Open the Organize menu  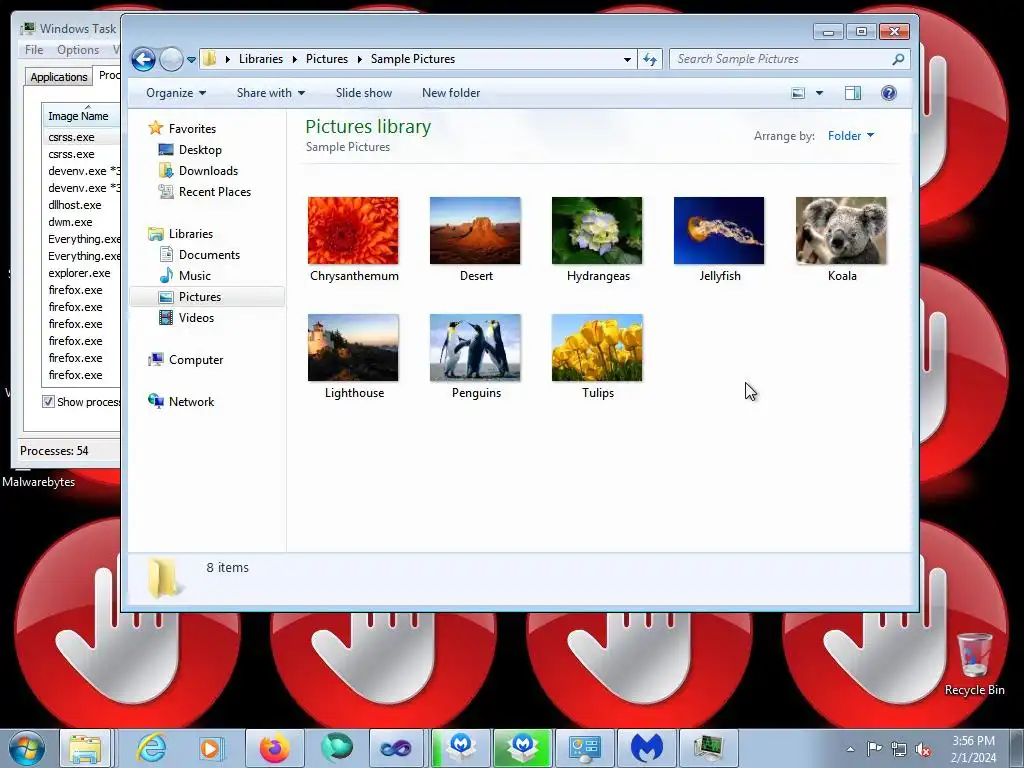point(176,93)
